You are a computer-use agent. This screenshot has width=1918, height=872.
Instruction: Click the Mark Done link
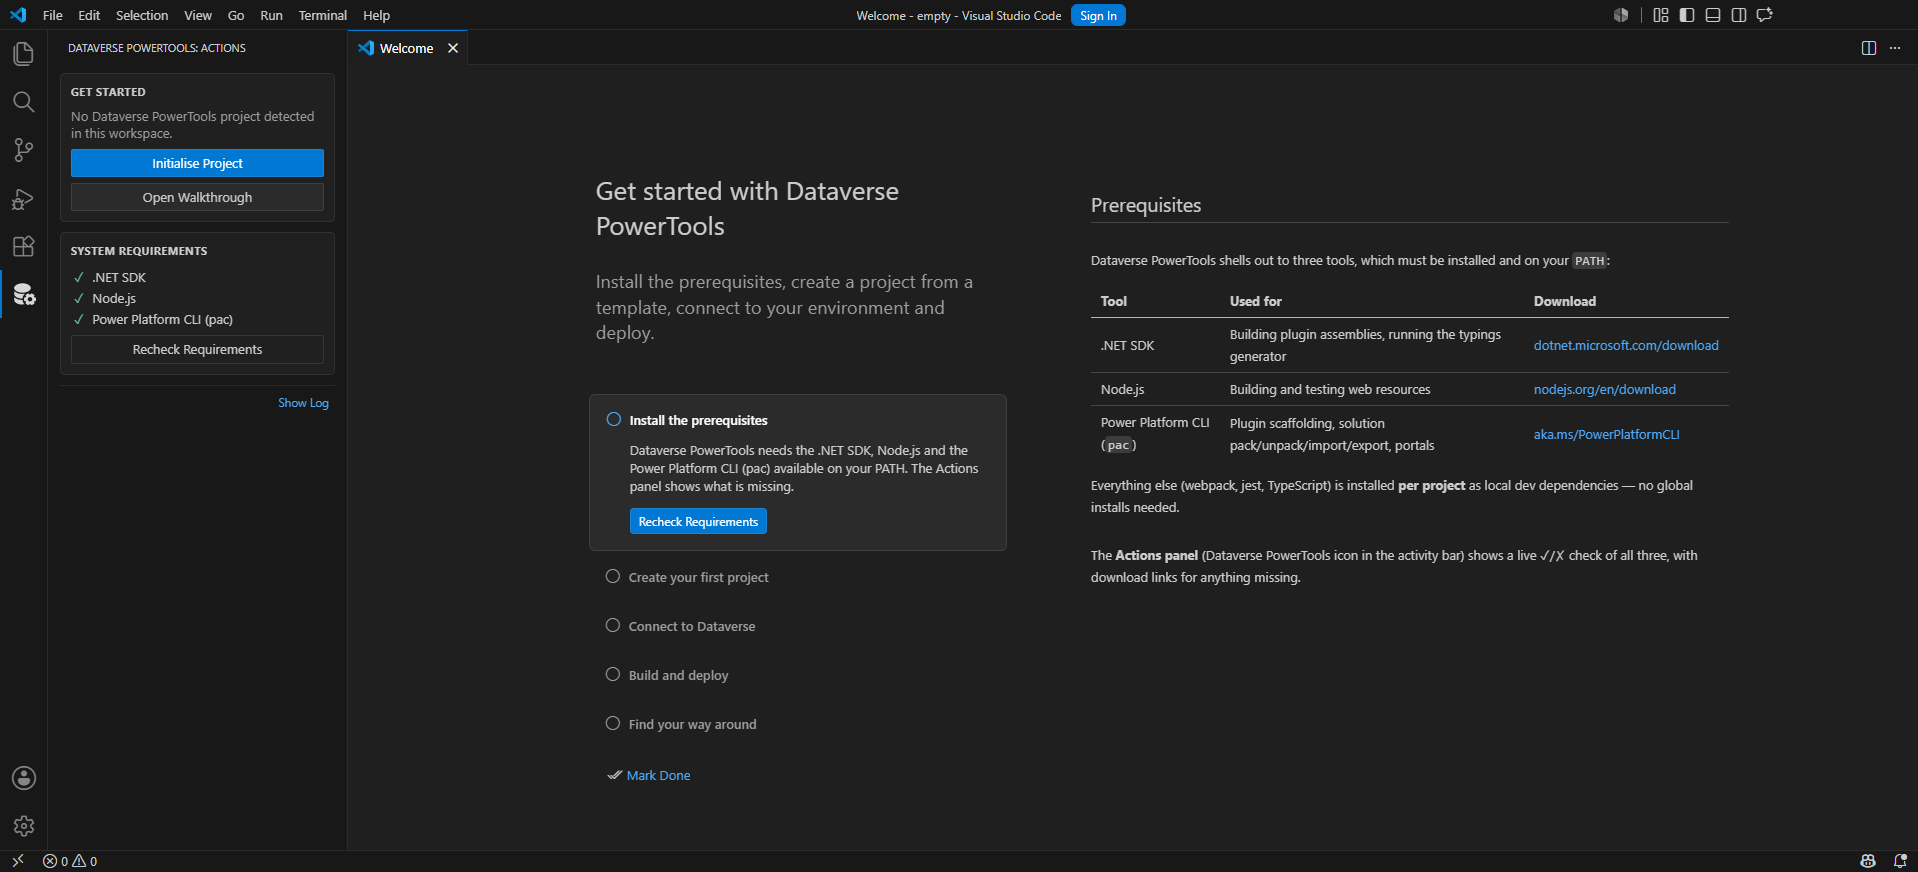coord(658,775)
